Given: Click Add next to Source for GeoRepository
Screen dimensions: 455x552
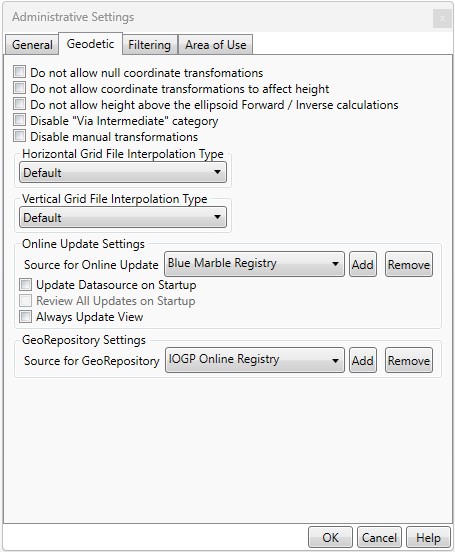Looking at the screenshot, I should [x=363, y=360].
